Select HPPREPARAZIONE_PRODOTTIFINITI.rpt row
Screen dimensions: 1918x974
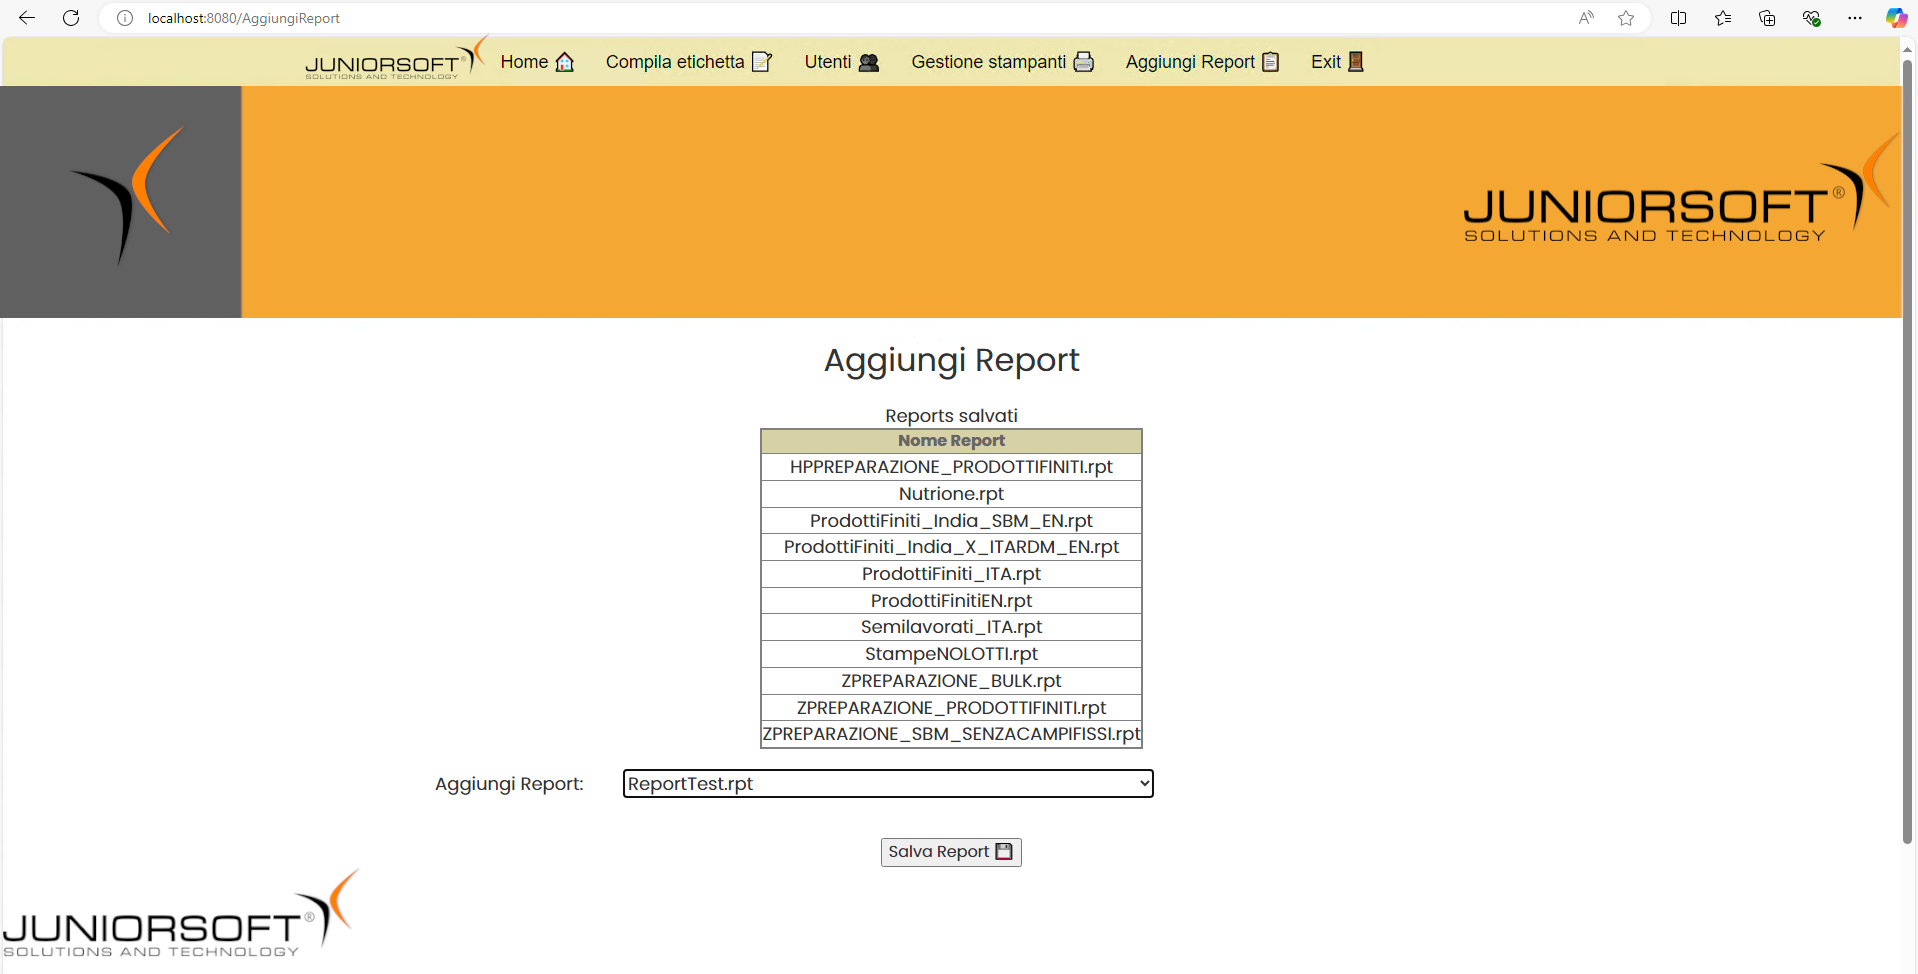click(x=951, y=467)
